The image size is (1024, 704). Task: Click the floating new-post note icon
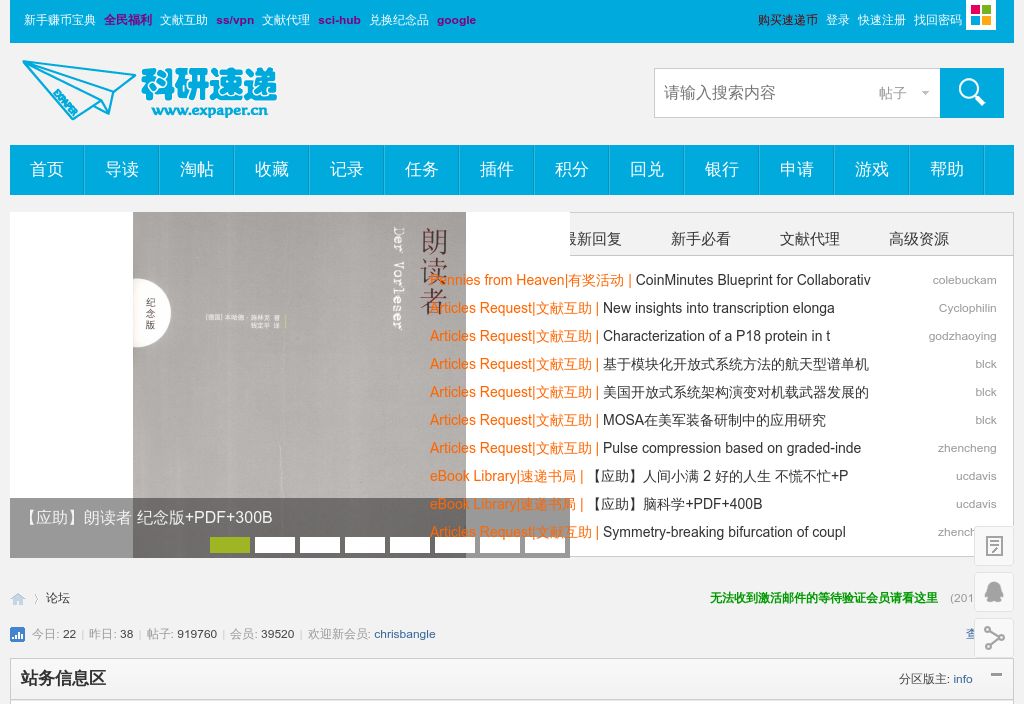pos(994,546)
